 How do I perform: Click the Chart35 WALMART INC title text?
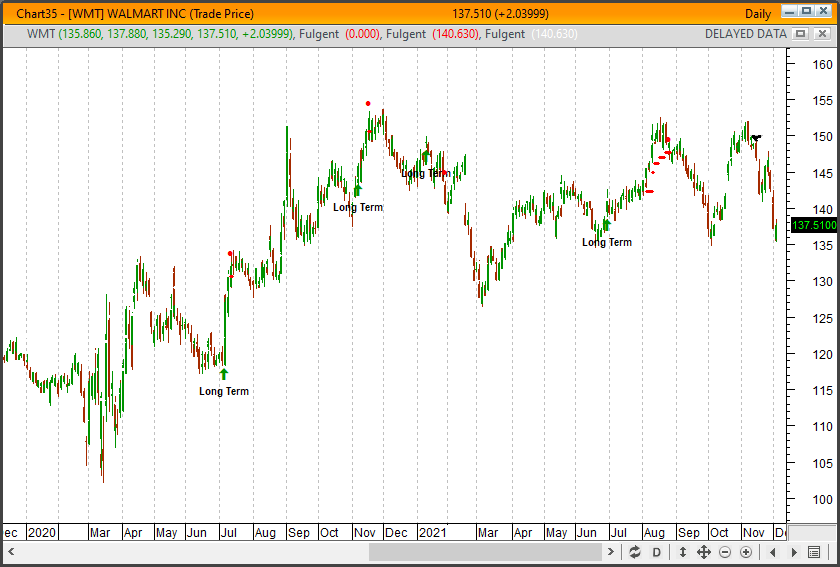coord(135,14)
